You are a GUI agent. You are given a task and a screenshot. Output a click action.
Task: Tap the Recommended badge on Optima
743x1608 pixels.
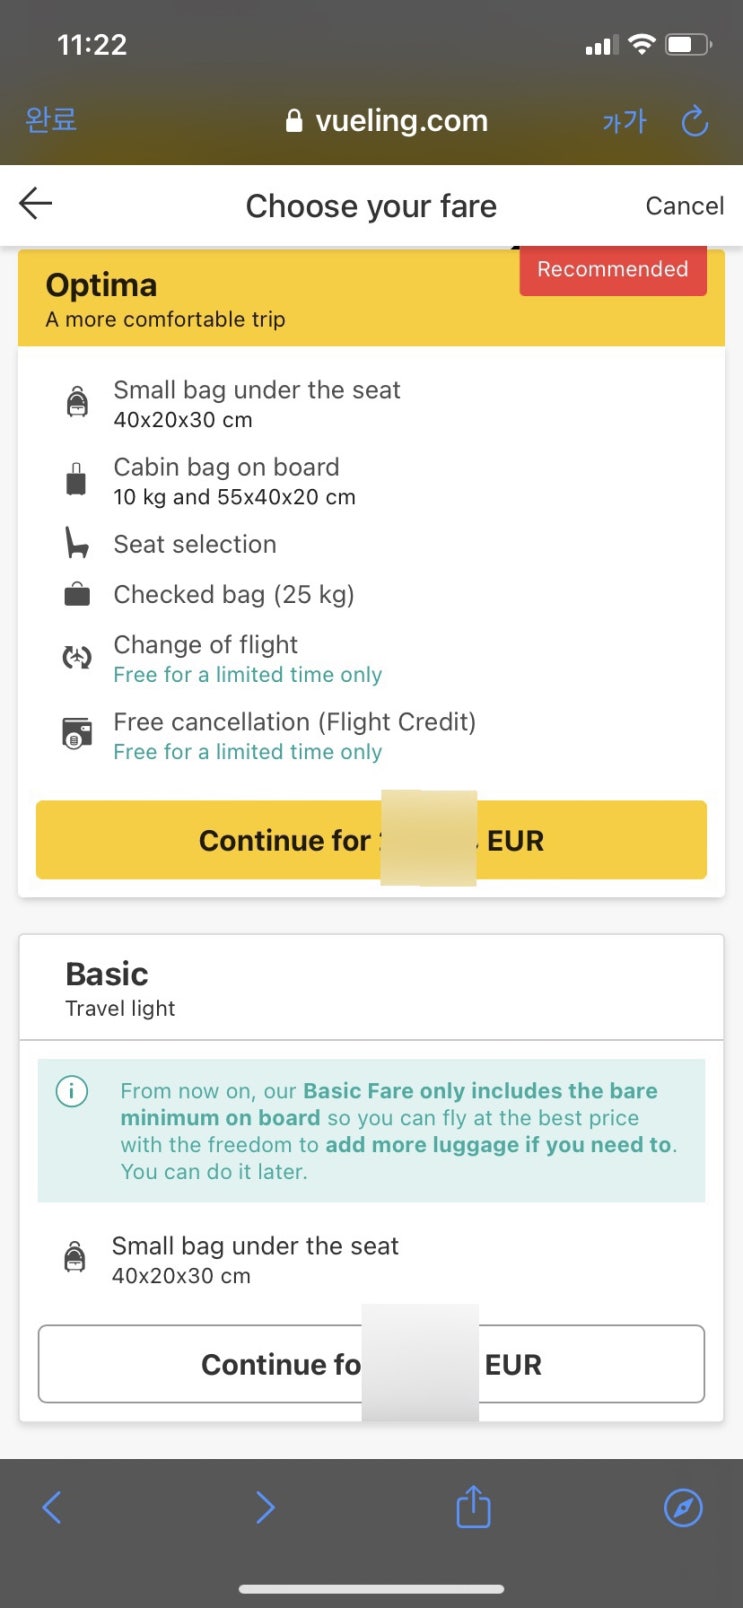pos(613,270)
